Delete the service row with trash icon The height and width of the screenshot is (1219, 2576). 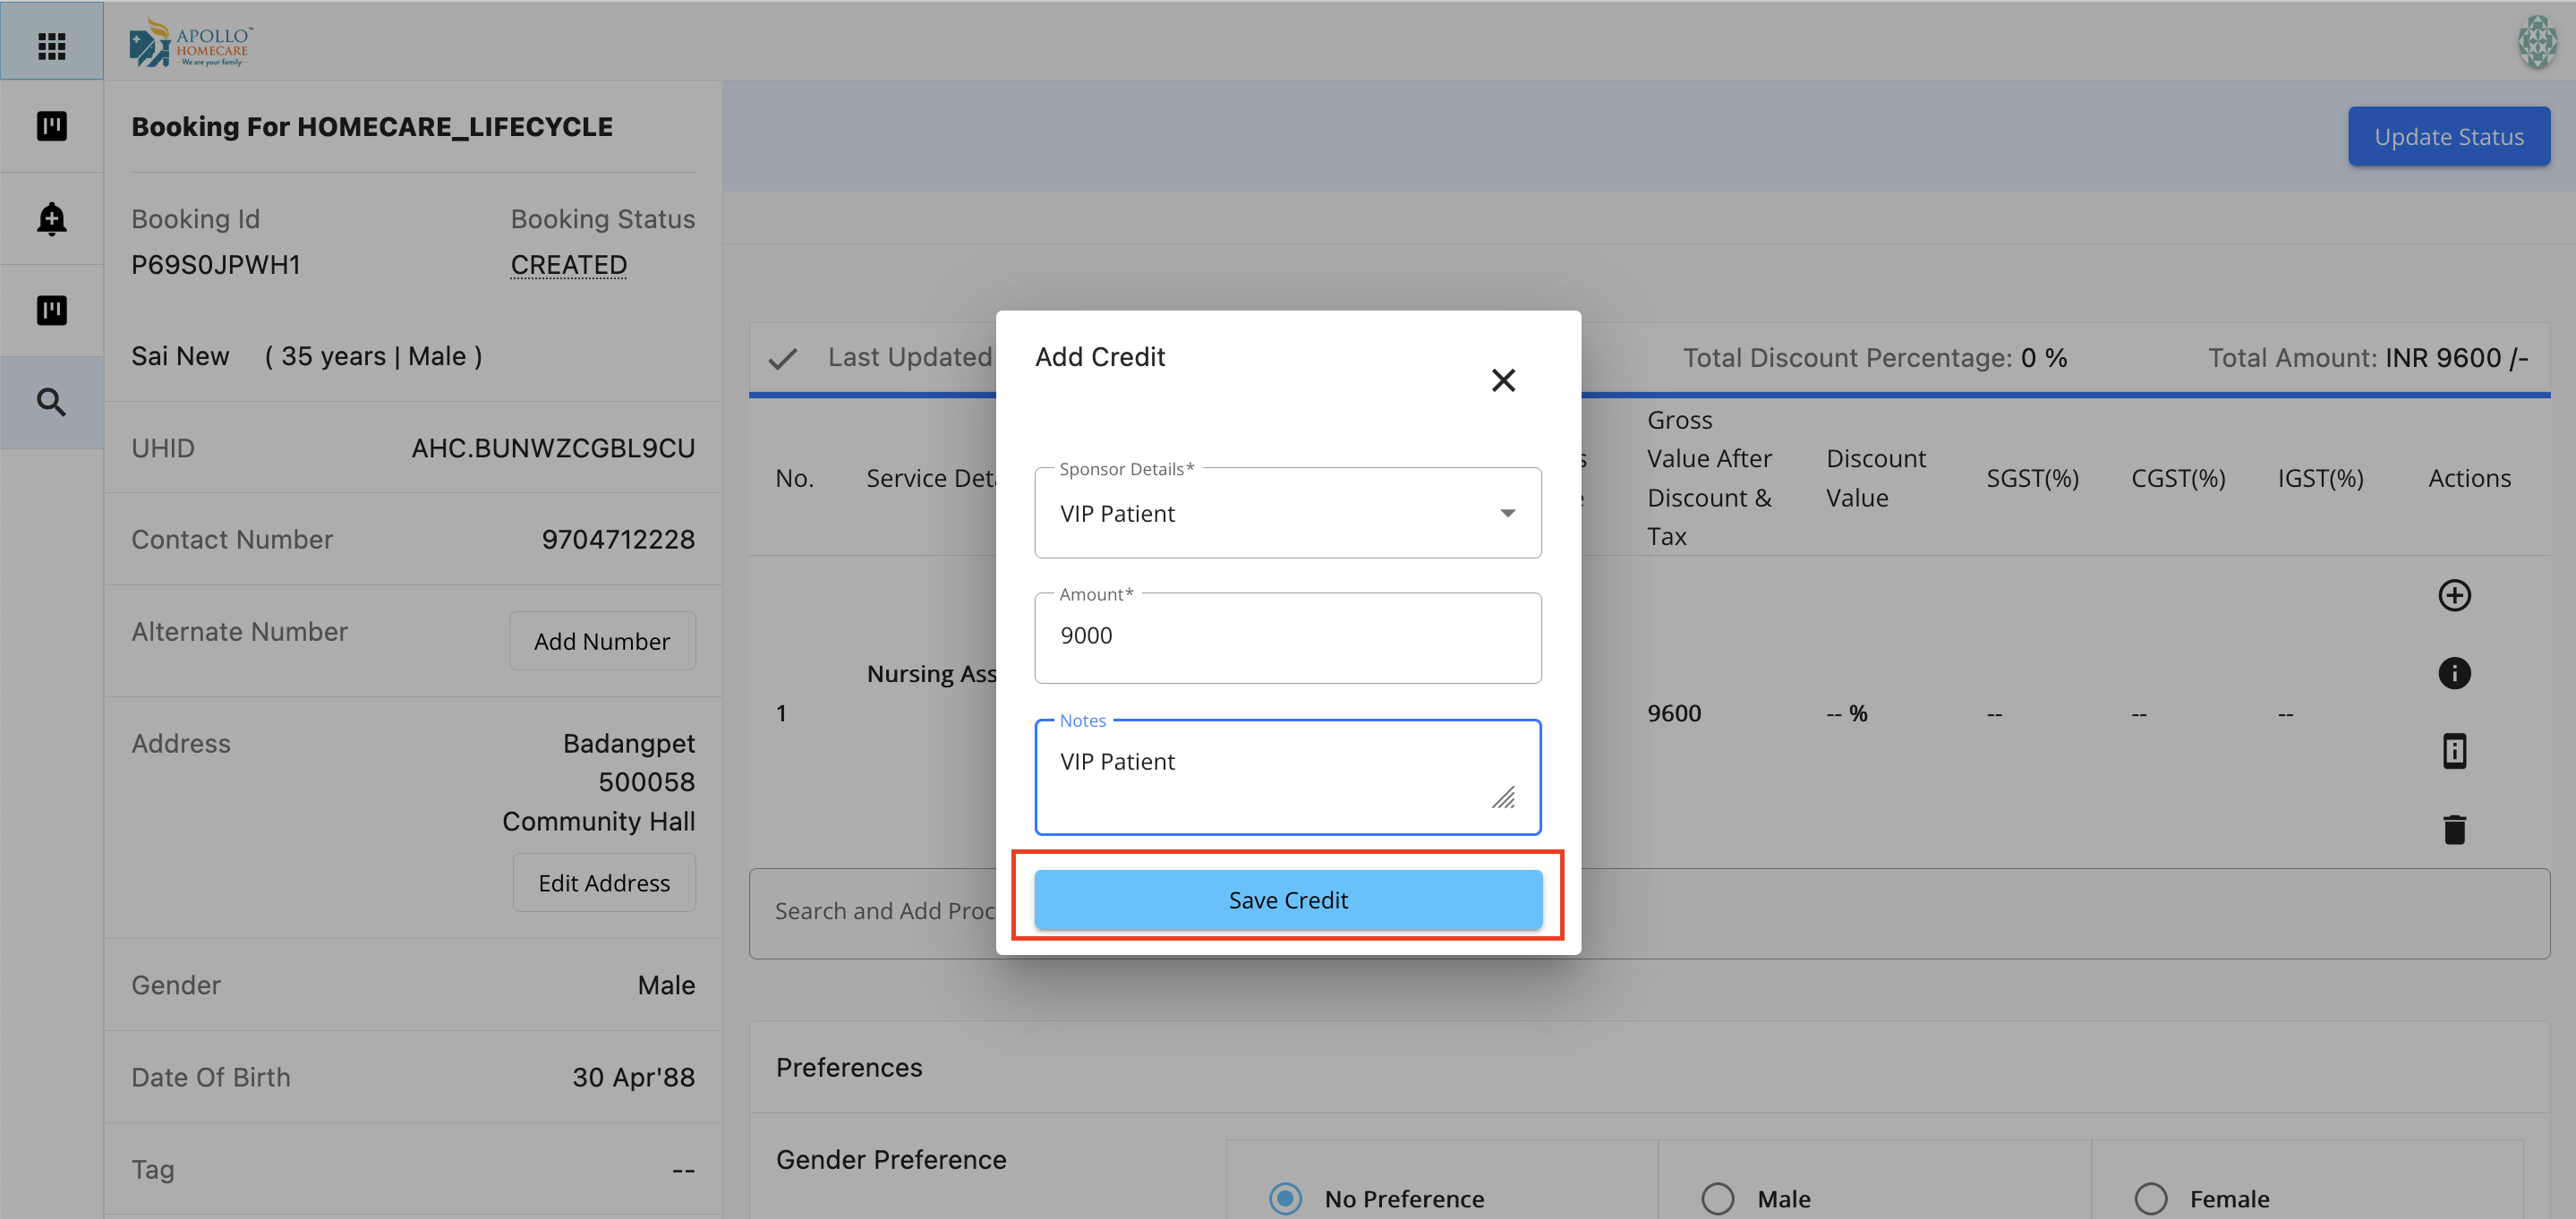click(x=2453, y=829)
